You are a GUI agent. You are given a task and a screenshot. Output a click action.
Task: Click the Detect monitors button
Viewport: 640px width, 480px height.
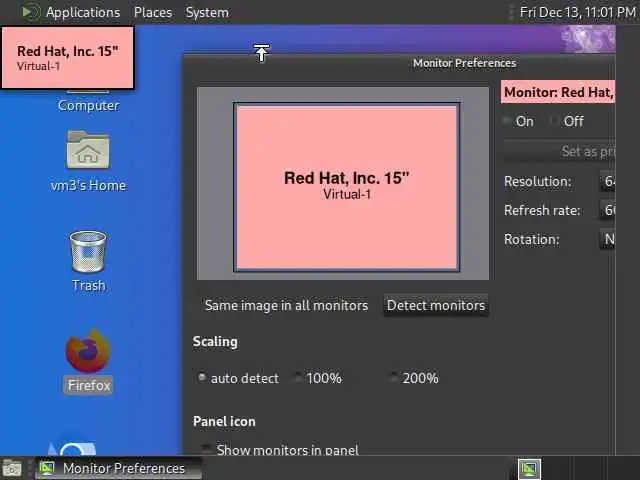click(x=436, y=305)
